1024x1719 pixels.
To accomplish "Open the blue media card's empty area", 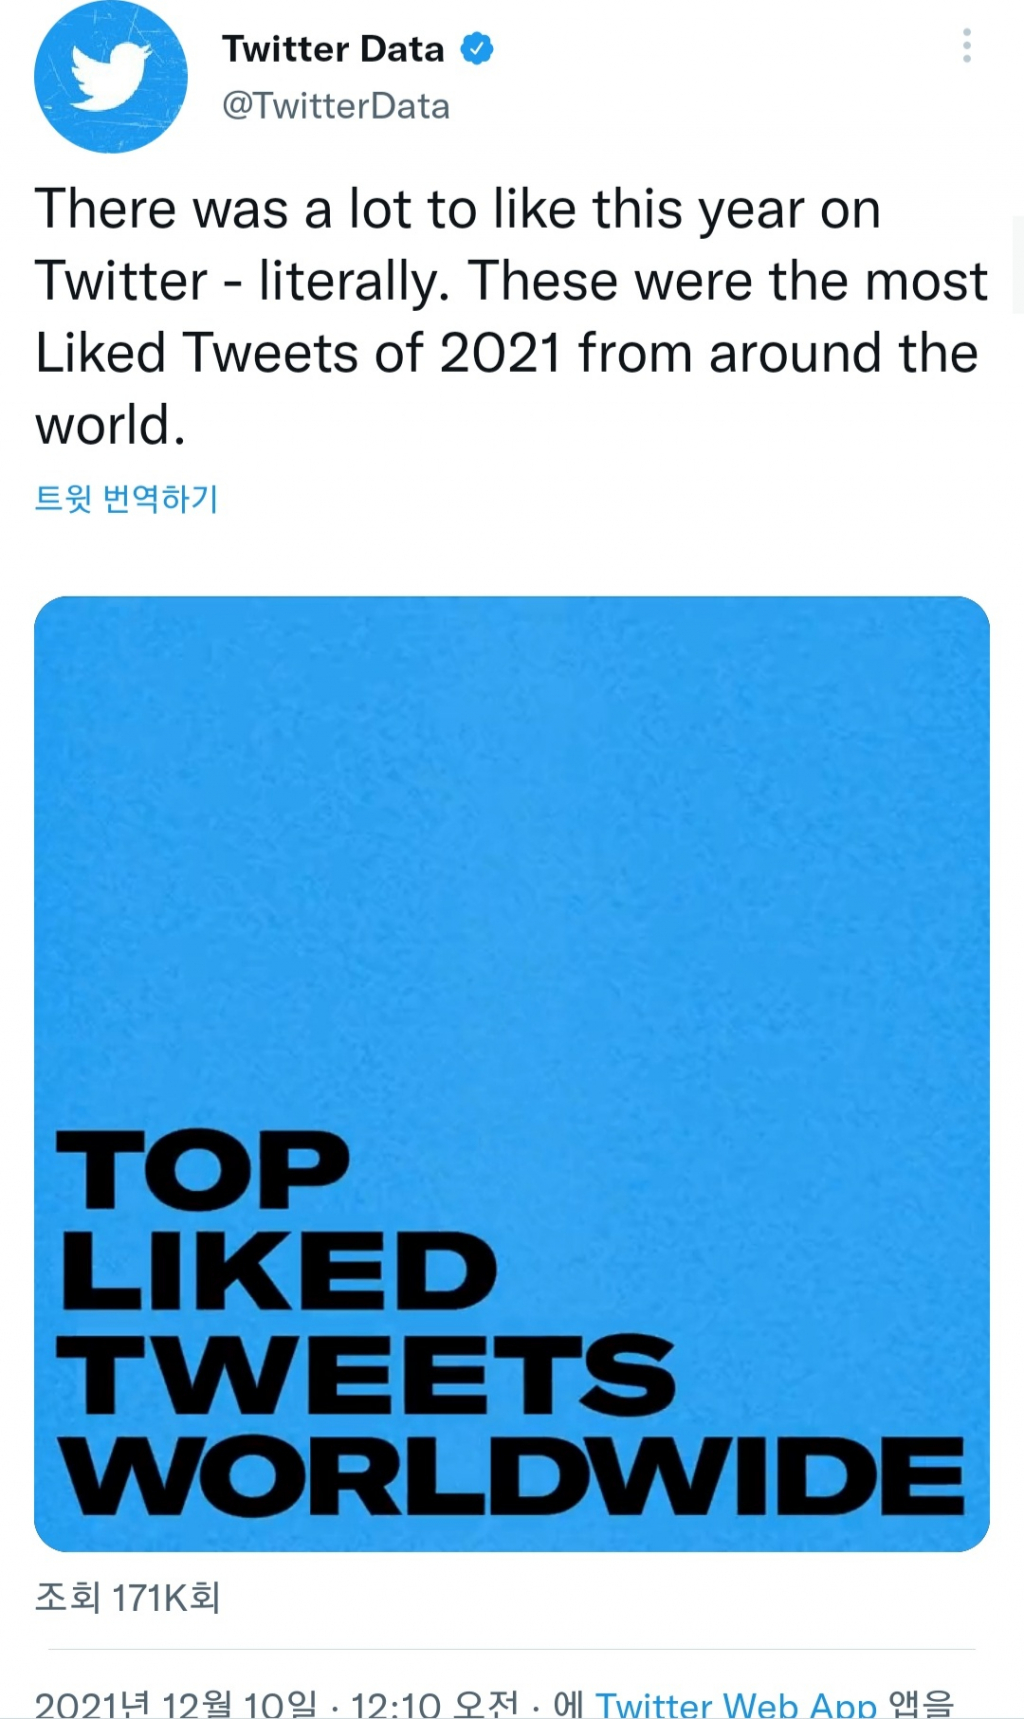I will coord(512,850).
